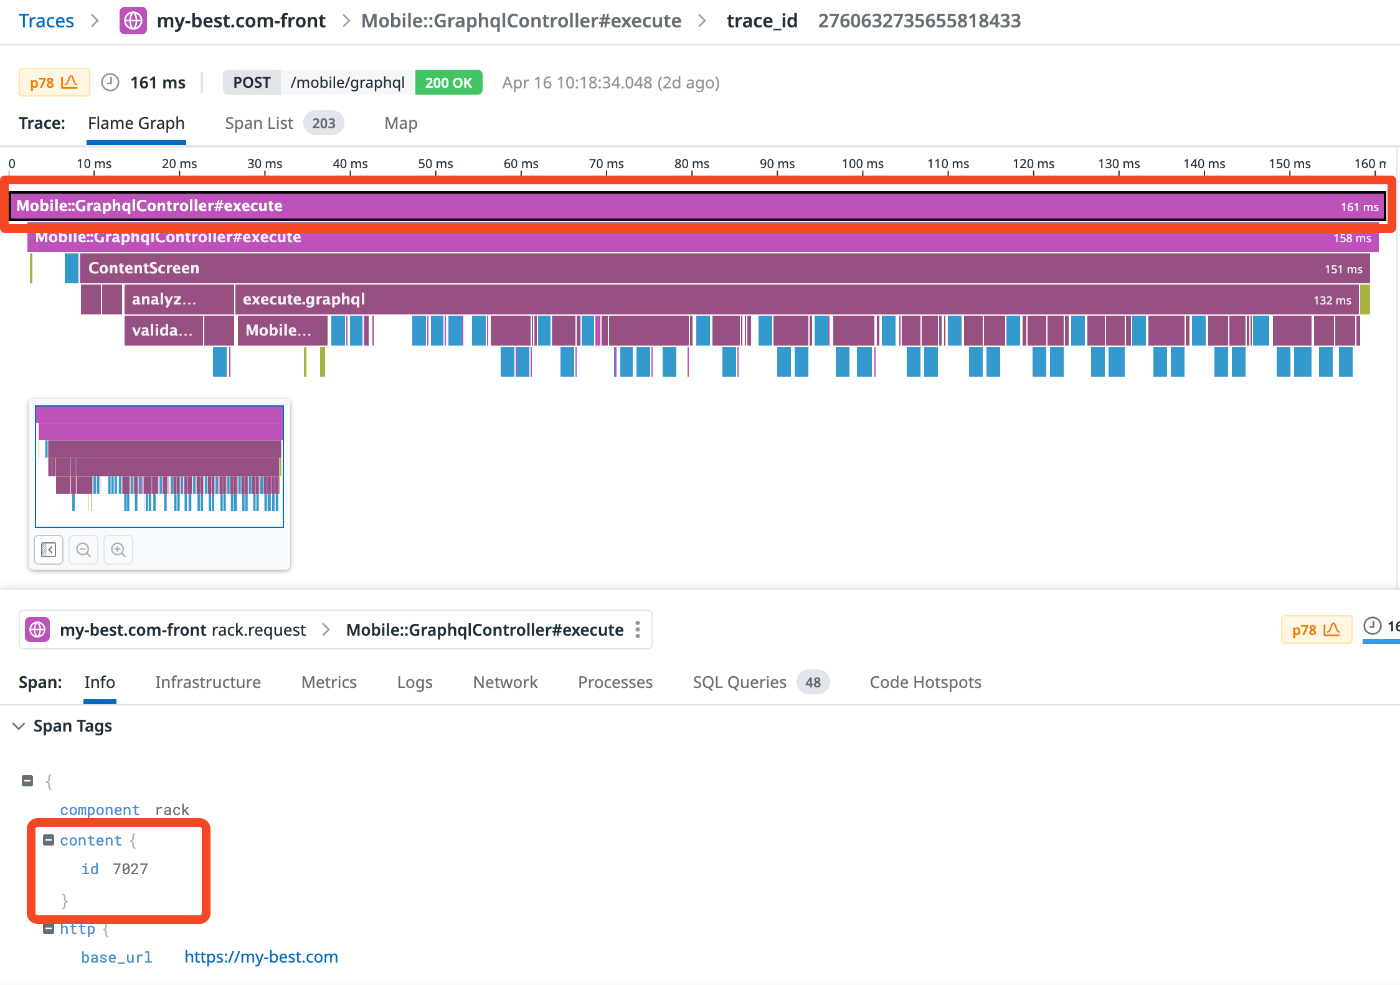Zoom out the flame graph minimap
This screenshot has width=1400, height=985.
click(84, 550)
